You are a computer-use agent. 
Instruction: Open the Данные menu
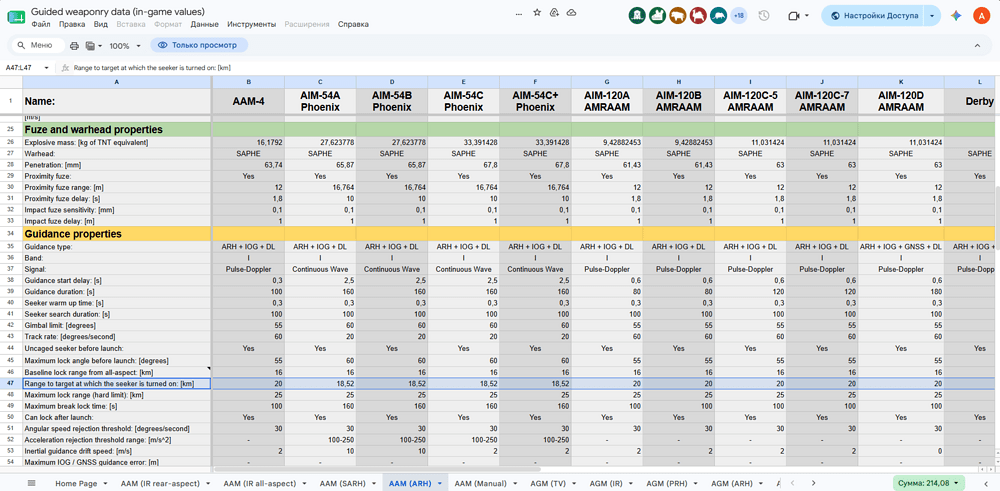click(x=204, y=24)
